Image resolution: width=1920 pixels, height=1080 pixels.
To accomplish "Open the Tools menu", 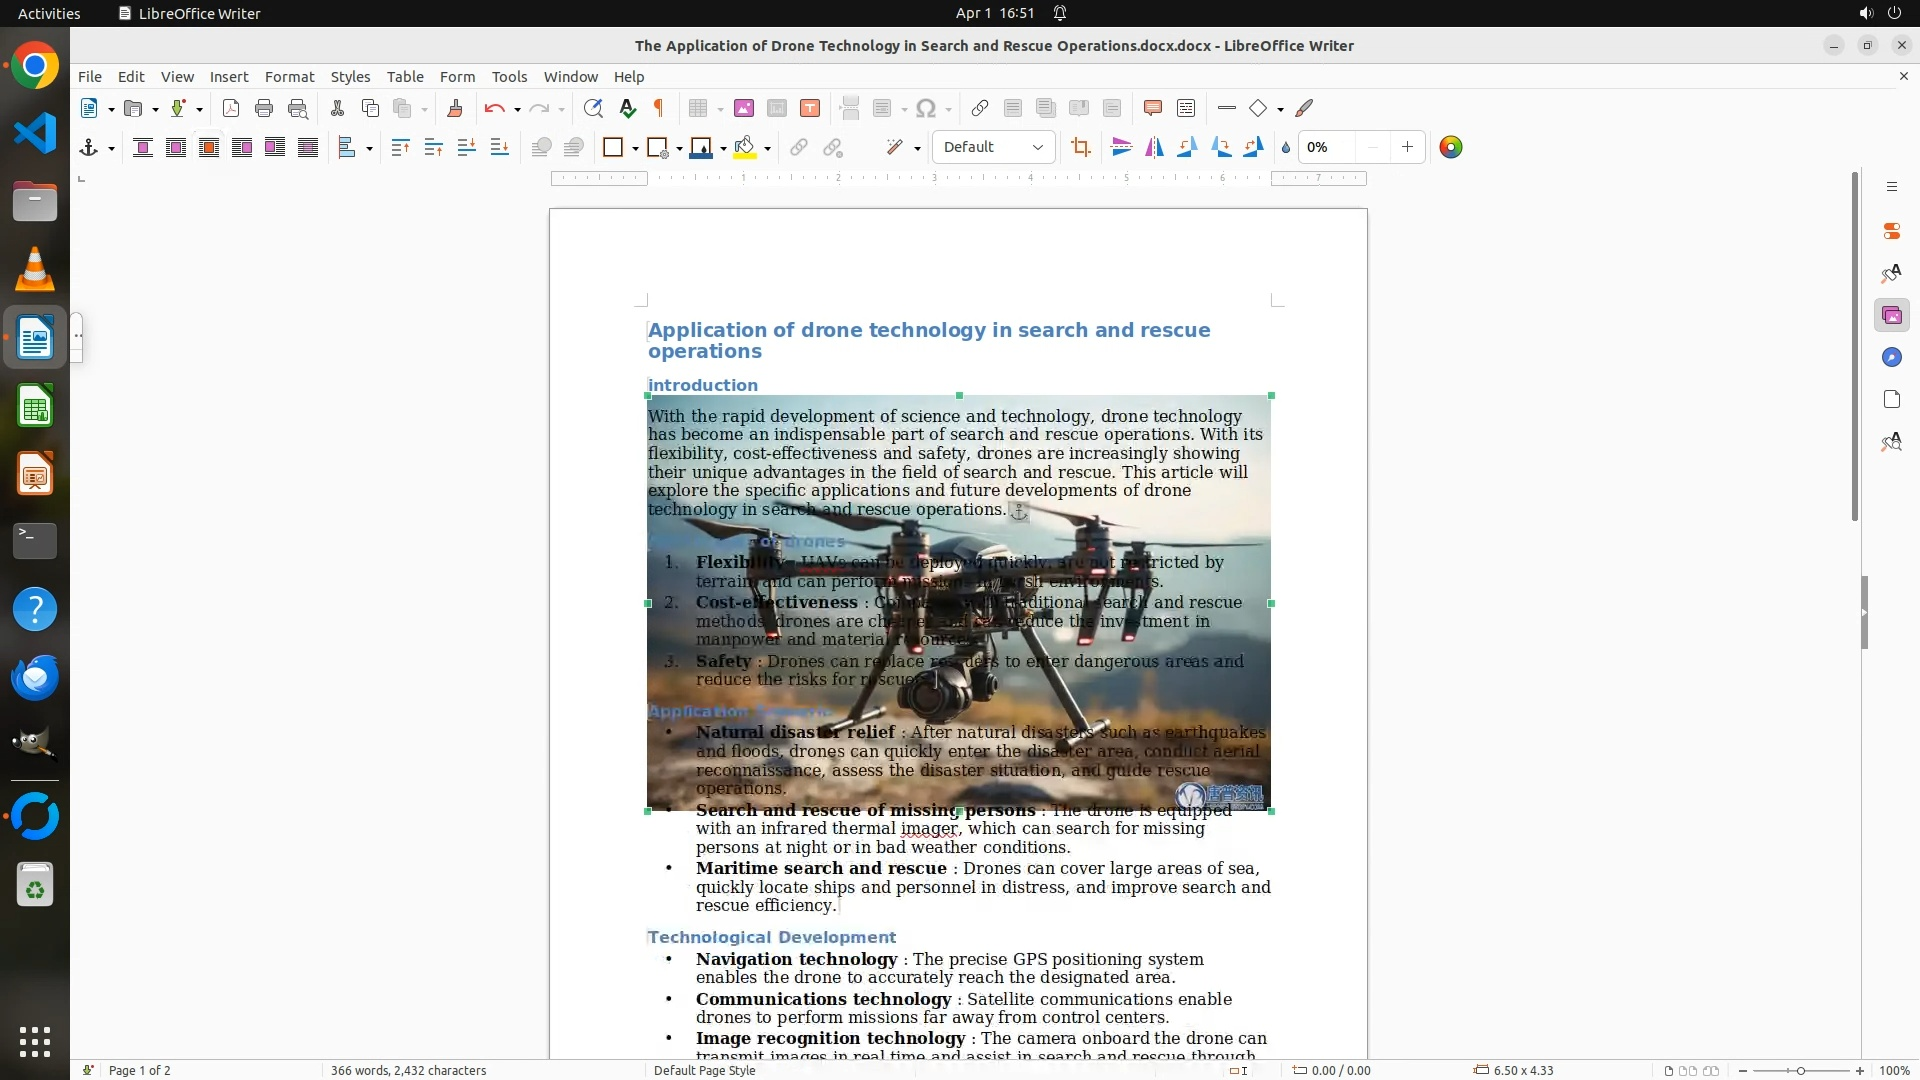I will click(x=509, y=77).
